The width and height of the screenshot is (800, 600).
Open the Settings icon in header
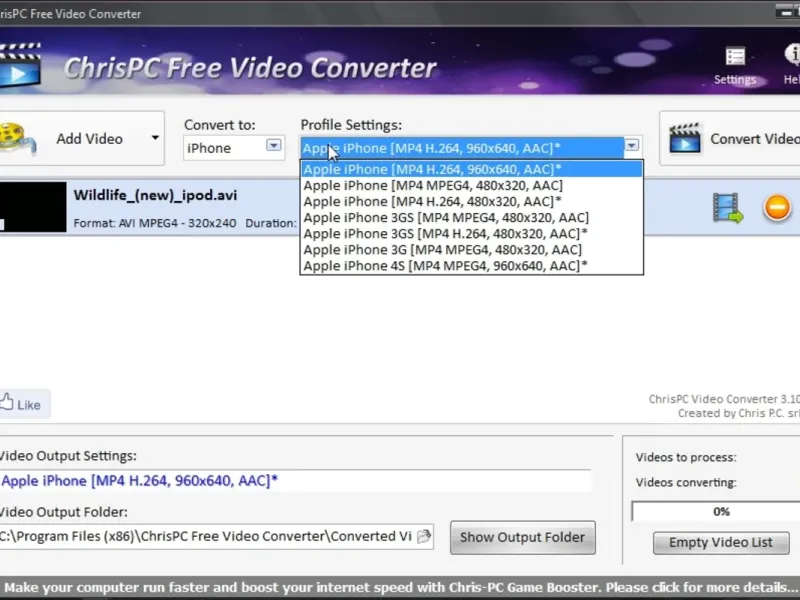pyautogui.click(x=735, y=65)
